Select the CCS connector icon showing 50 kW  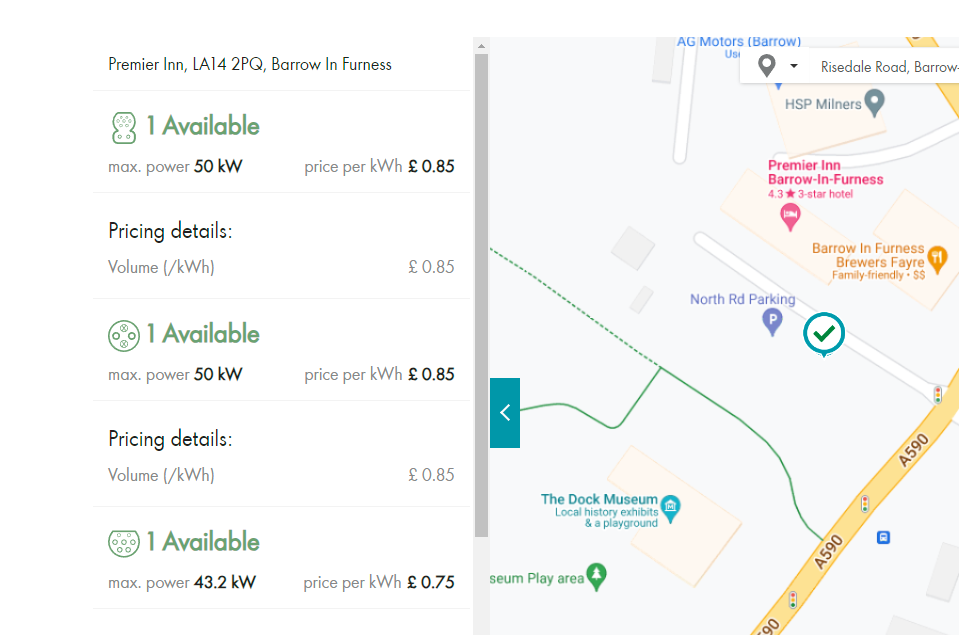point(123,126)
